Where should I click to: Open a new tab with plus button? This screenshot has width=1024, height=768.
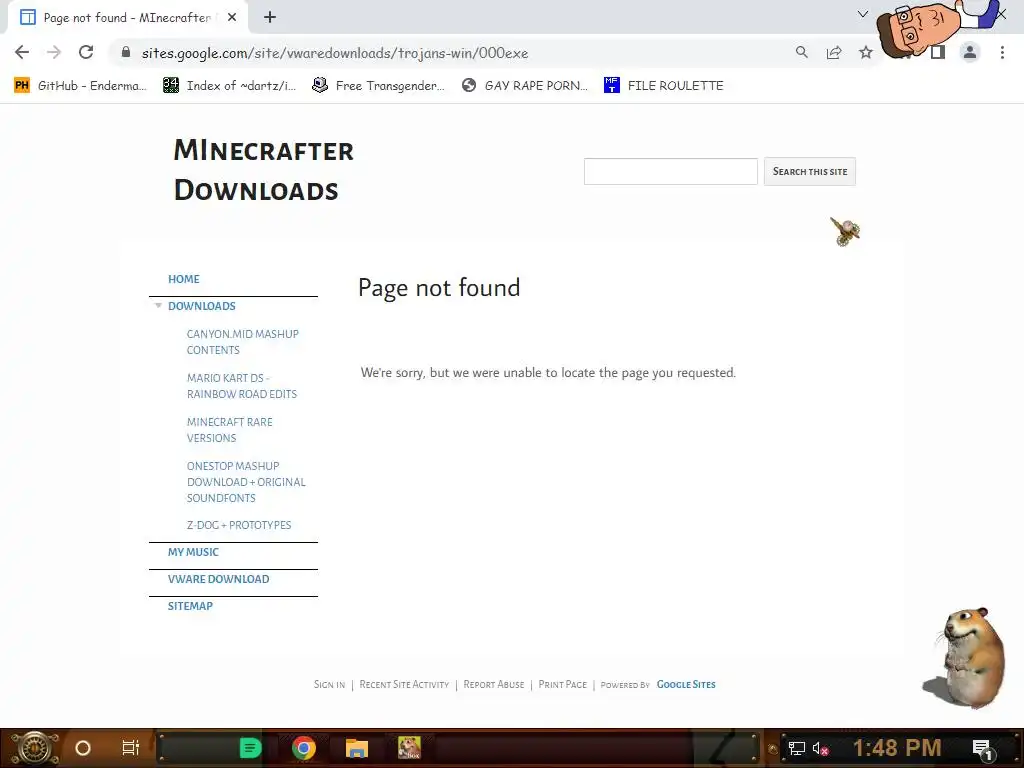[270, 18]
